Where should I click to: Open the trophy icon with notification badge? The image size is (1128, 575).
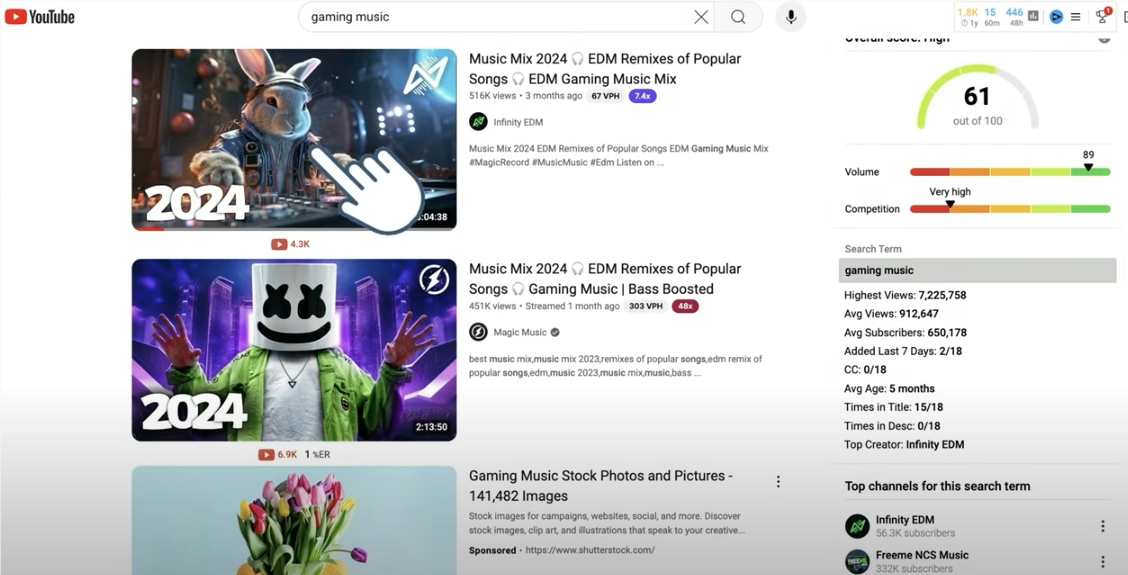[1102, 16]
